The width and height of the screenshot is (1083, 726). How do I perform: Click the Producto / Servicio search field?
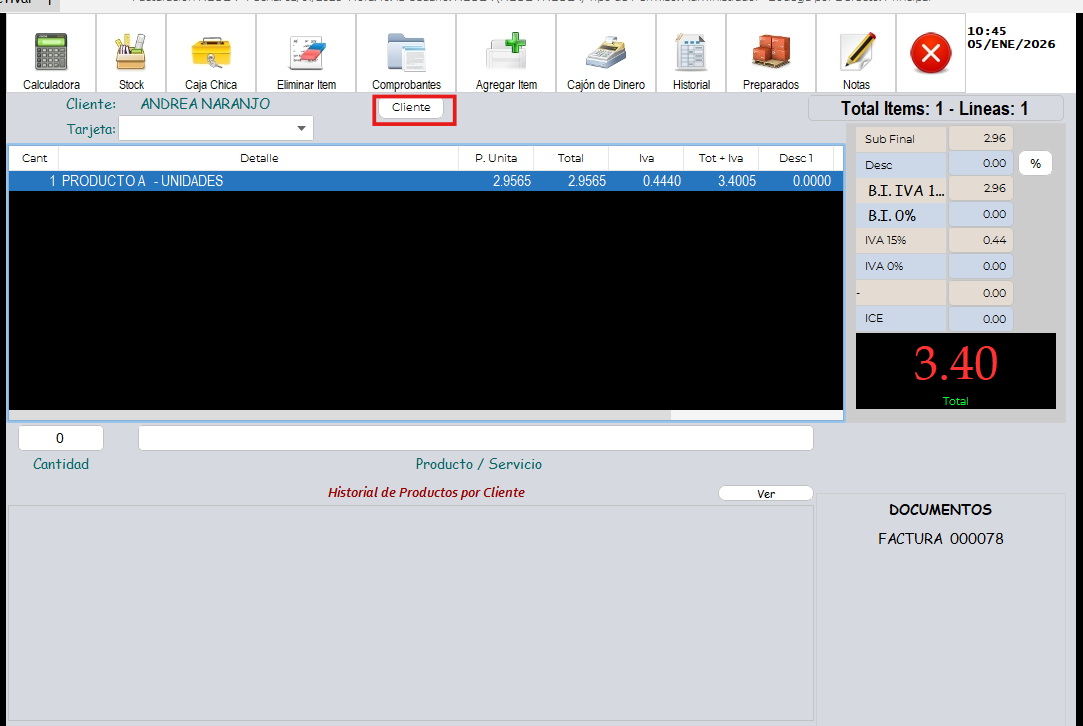point(475,438)
